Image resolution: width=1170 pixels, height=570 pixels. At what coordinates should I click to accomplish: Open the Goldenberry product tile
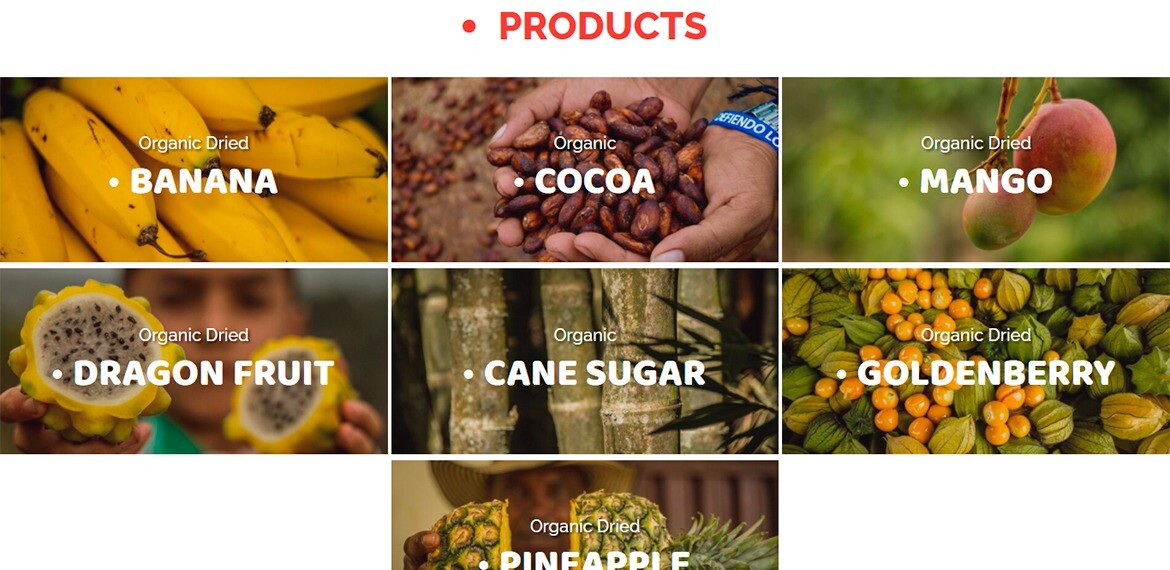click(976, 361)
